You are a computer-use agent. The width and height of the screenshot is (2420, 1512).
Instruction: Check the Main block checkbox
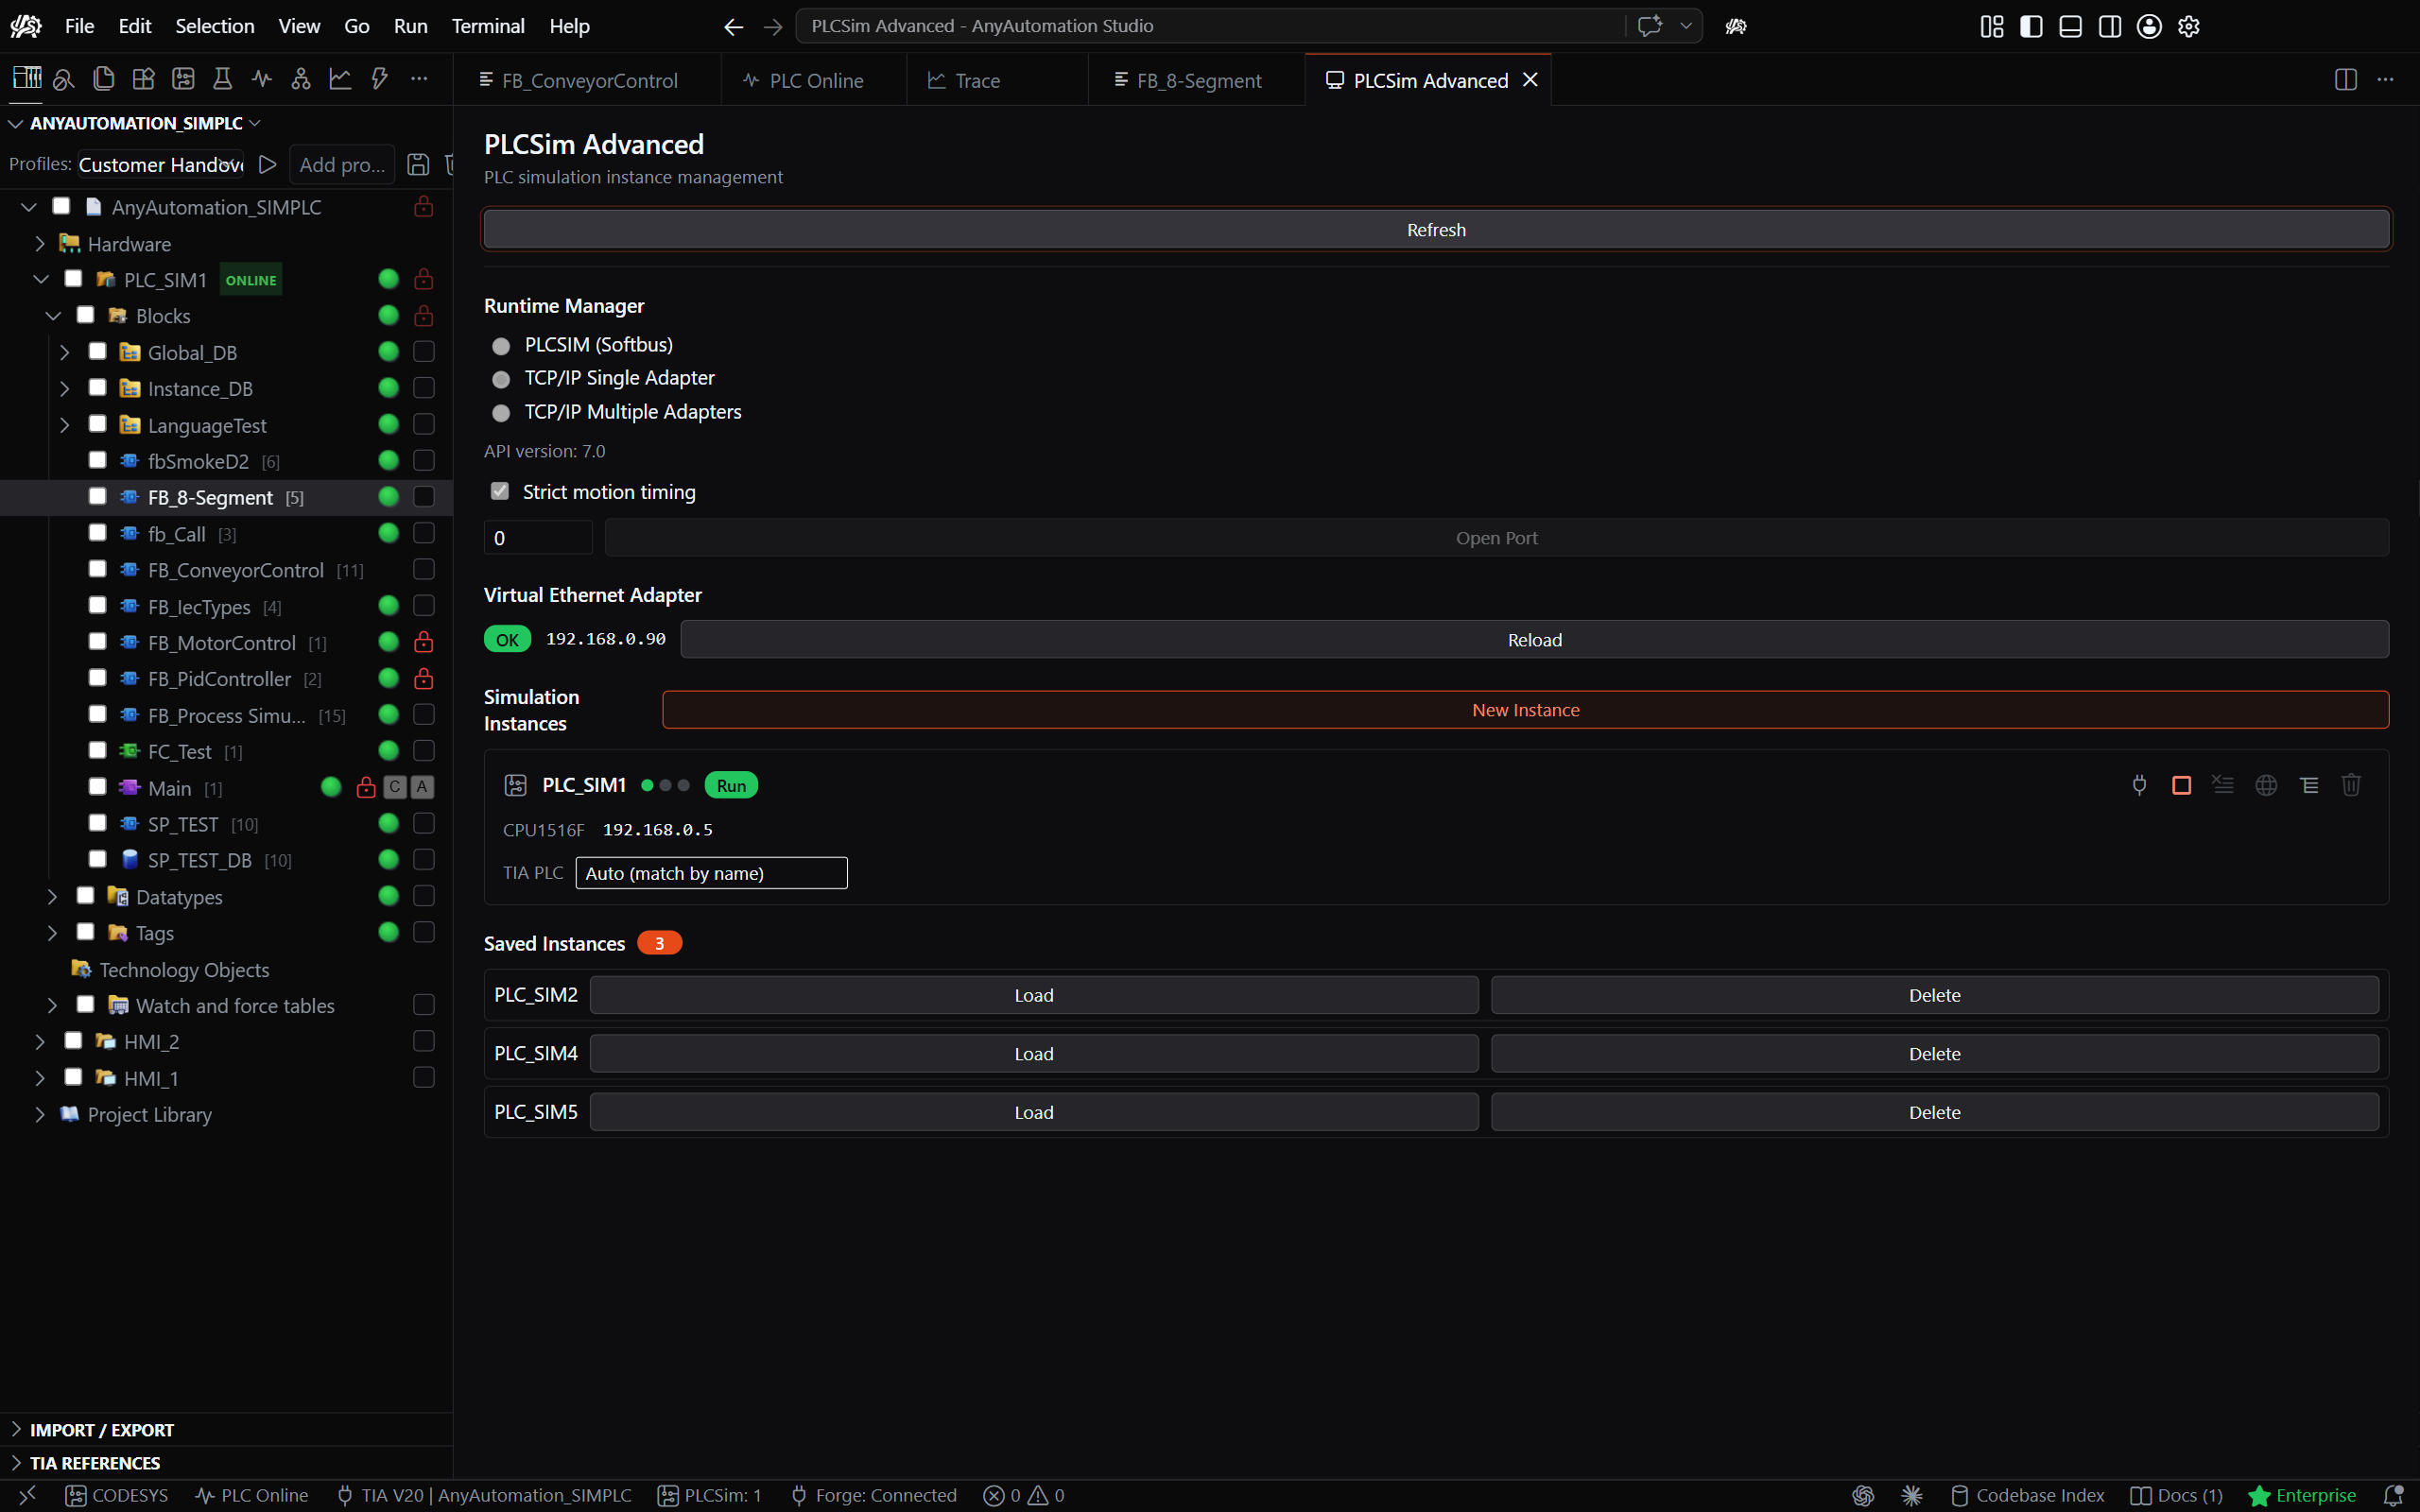click(x=97, y=787)
